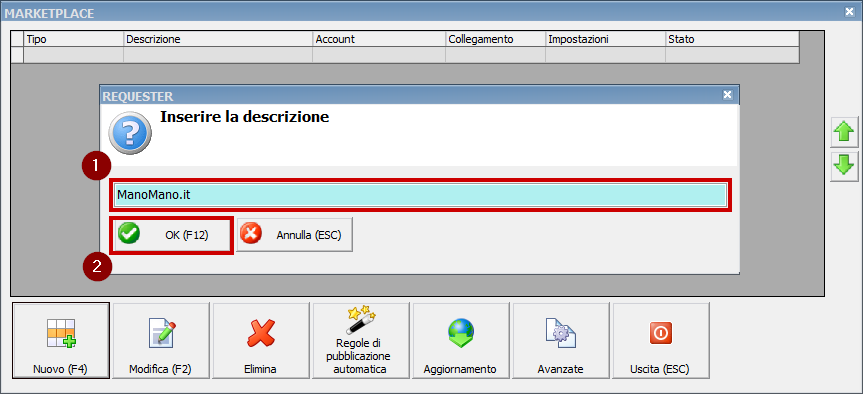Click the Tipo column header
This screenshot has height=394, width=863.
click(x=74, y=39)
